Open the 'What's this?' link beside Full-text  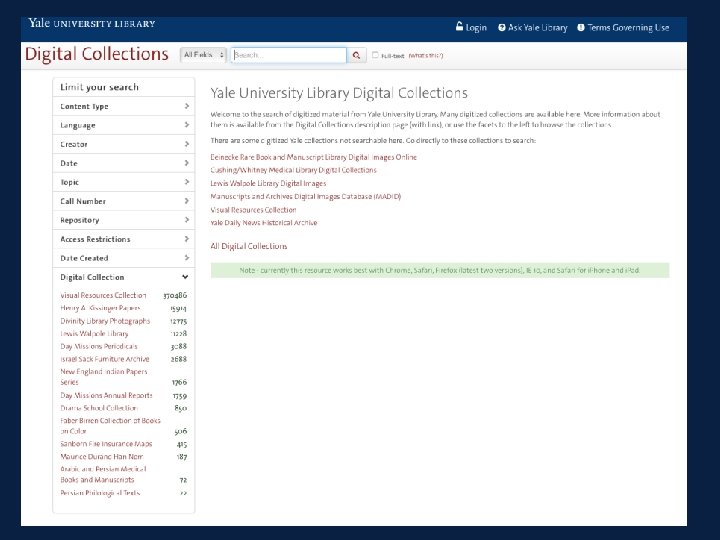click(426, 56)
